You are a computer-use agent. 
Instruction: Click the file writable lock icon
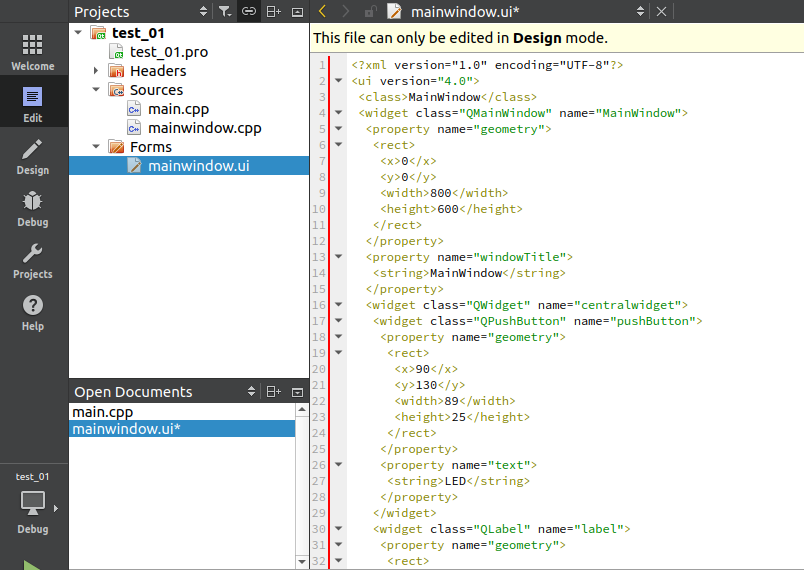tap(370, 11)
